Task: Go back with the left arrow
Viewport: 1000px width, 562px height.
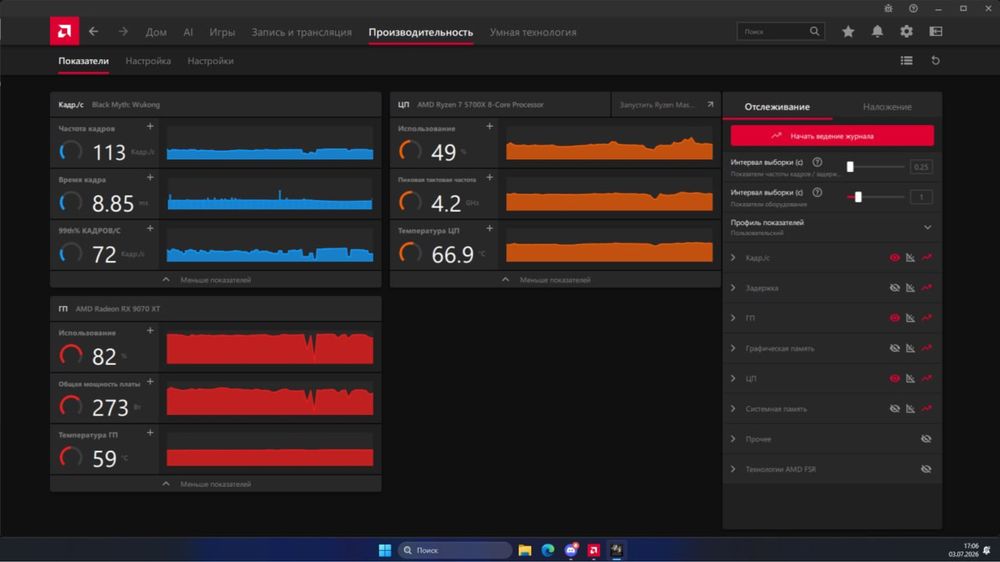Action: tap(94, 31)
